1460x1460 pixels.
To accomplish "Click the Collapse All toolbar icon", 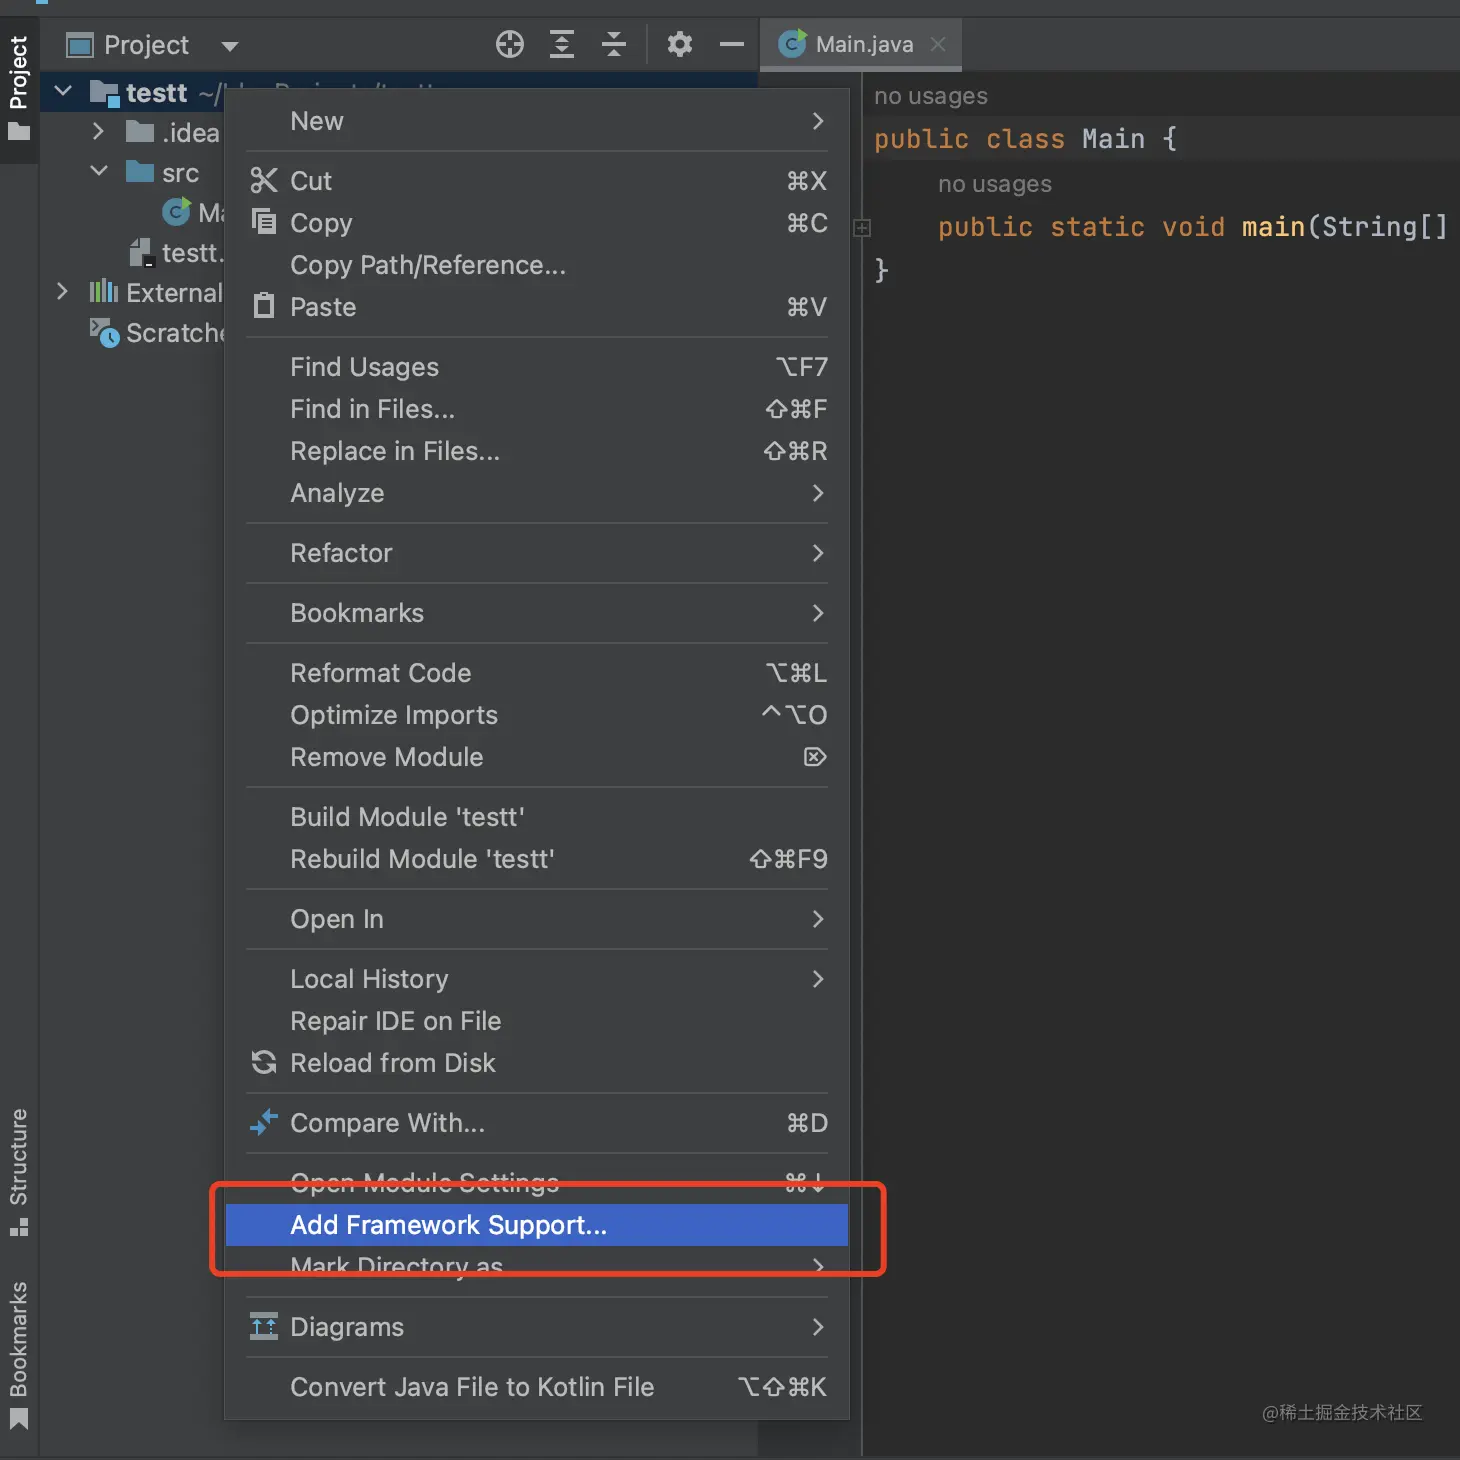I will point(614,44).
